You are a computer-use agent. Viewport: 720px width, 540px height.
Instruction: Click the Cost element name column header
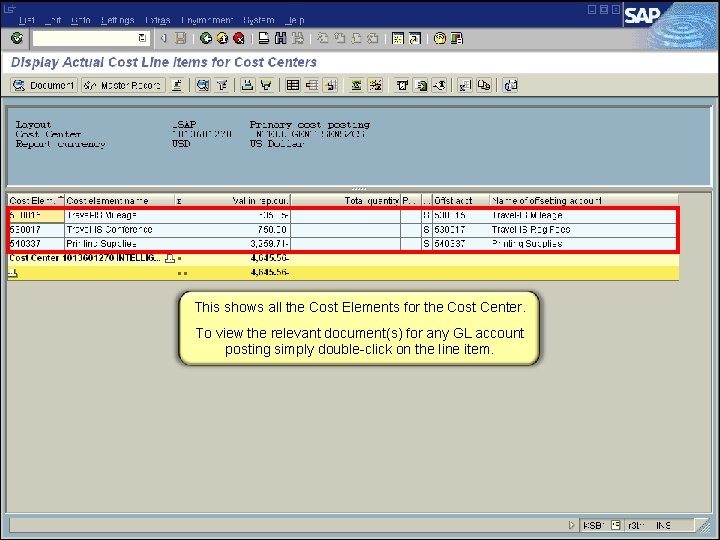point(120,201)
